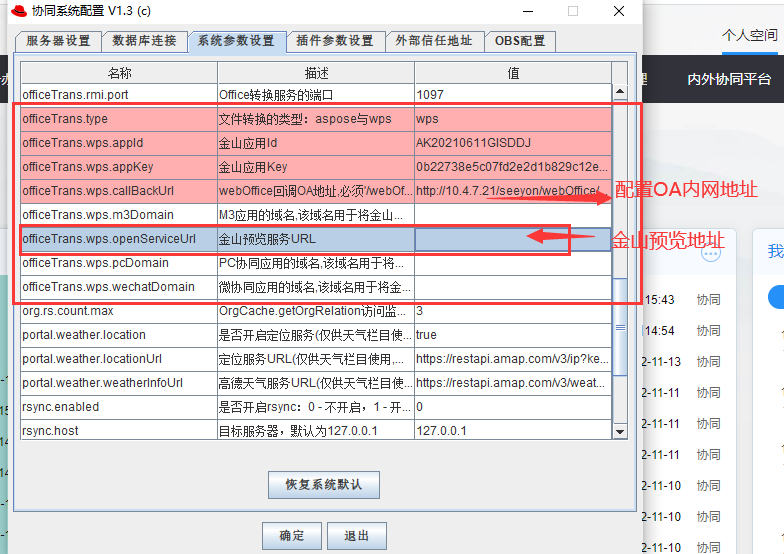
Task: Select the org.rs.count.max name cell
Action: [119, 311]
